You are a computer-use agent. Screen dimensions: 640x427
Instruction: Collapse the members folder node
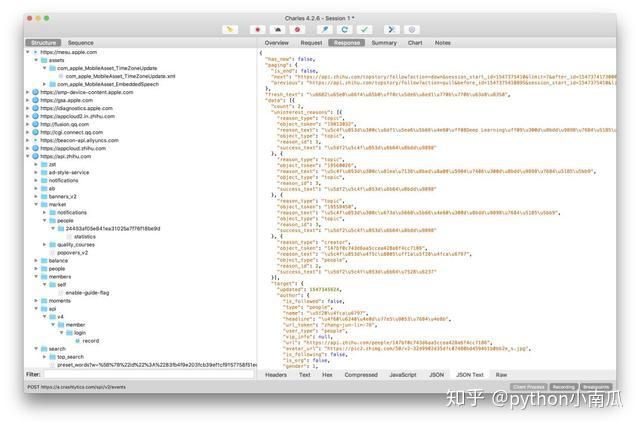36,277
